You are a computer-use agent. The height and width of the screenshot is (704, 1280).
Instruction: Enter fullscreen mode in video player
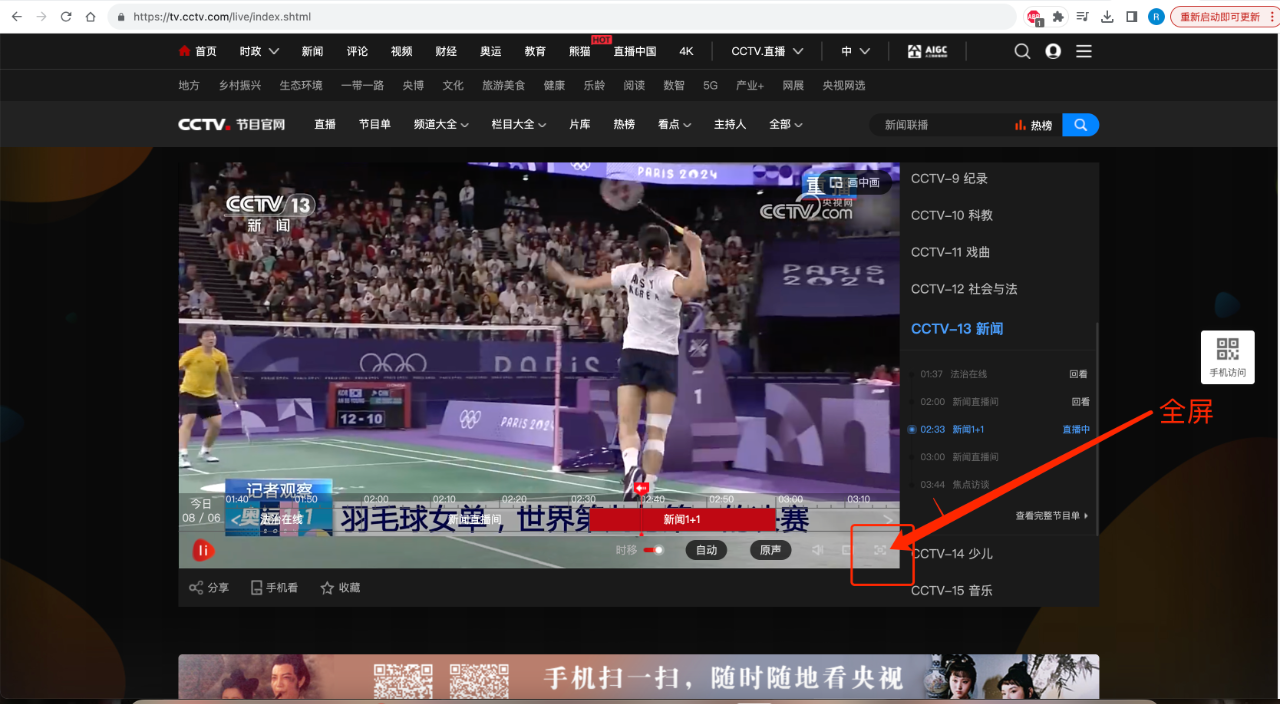pyautogui.click(x=880, y=550)
